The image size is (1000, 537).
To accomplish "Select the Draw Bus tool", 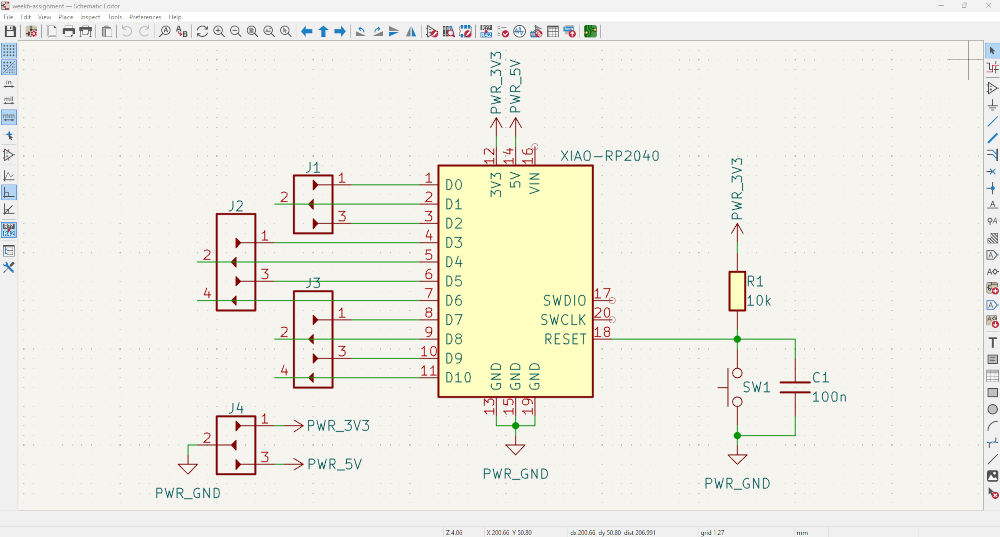I will tap(992, 138).
